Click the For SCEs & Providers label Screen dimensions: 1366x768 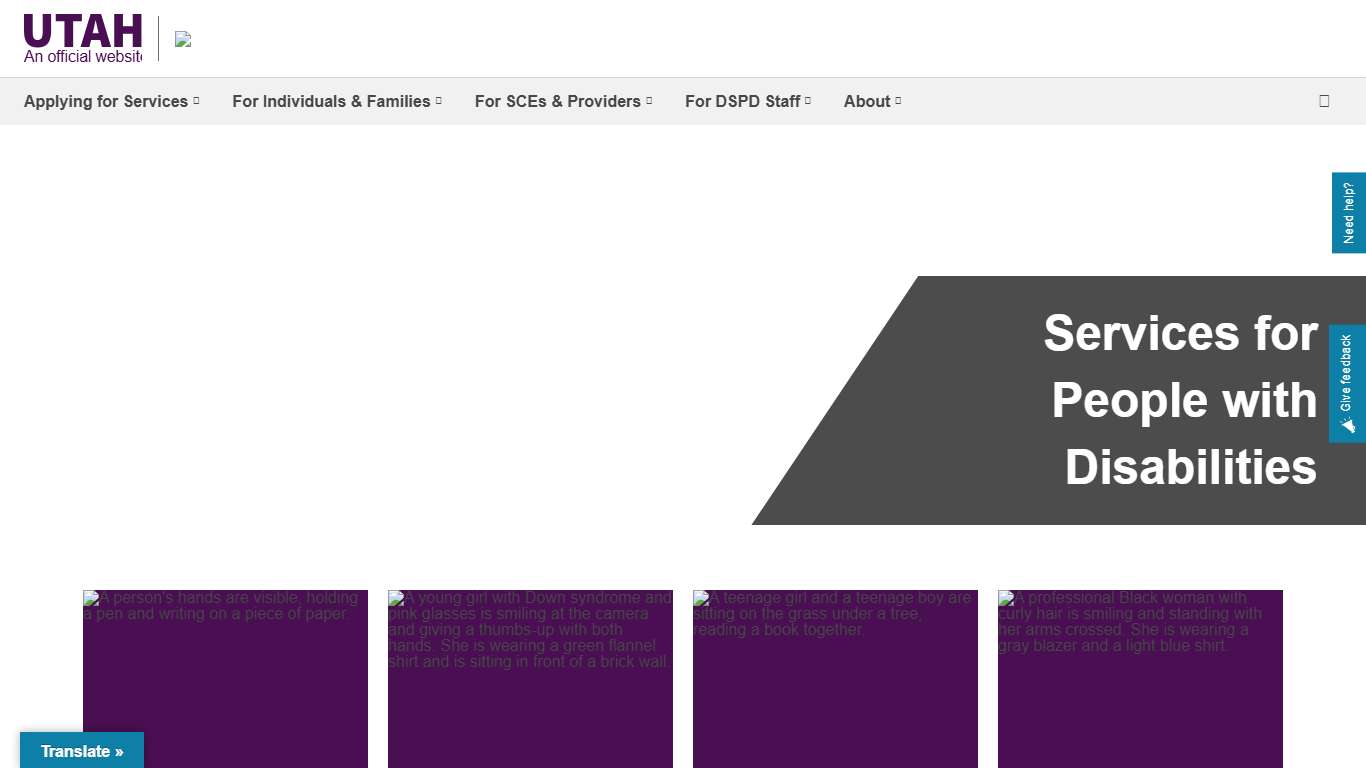557,101
